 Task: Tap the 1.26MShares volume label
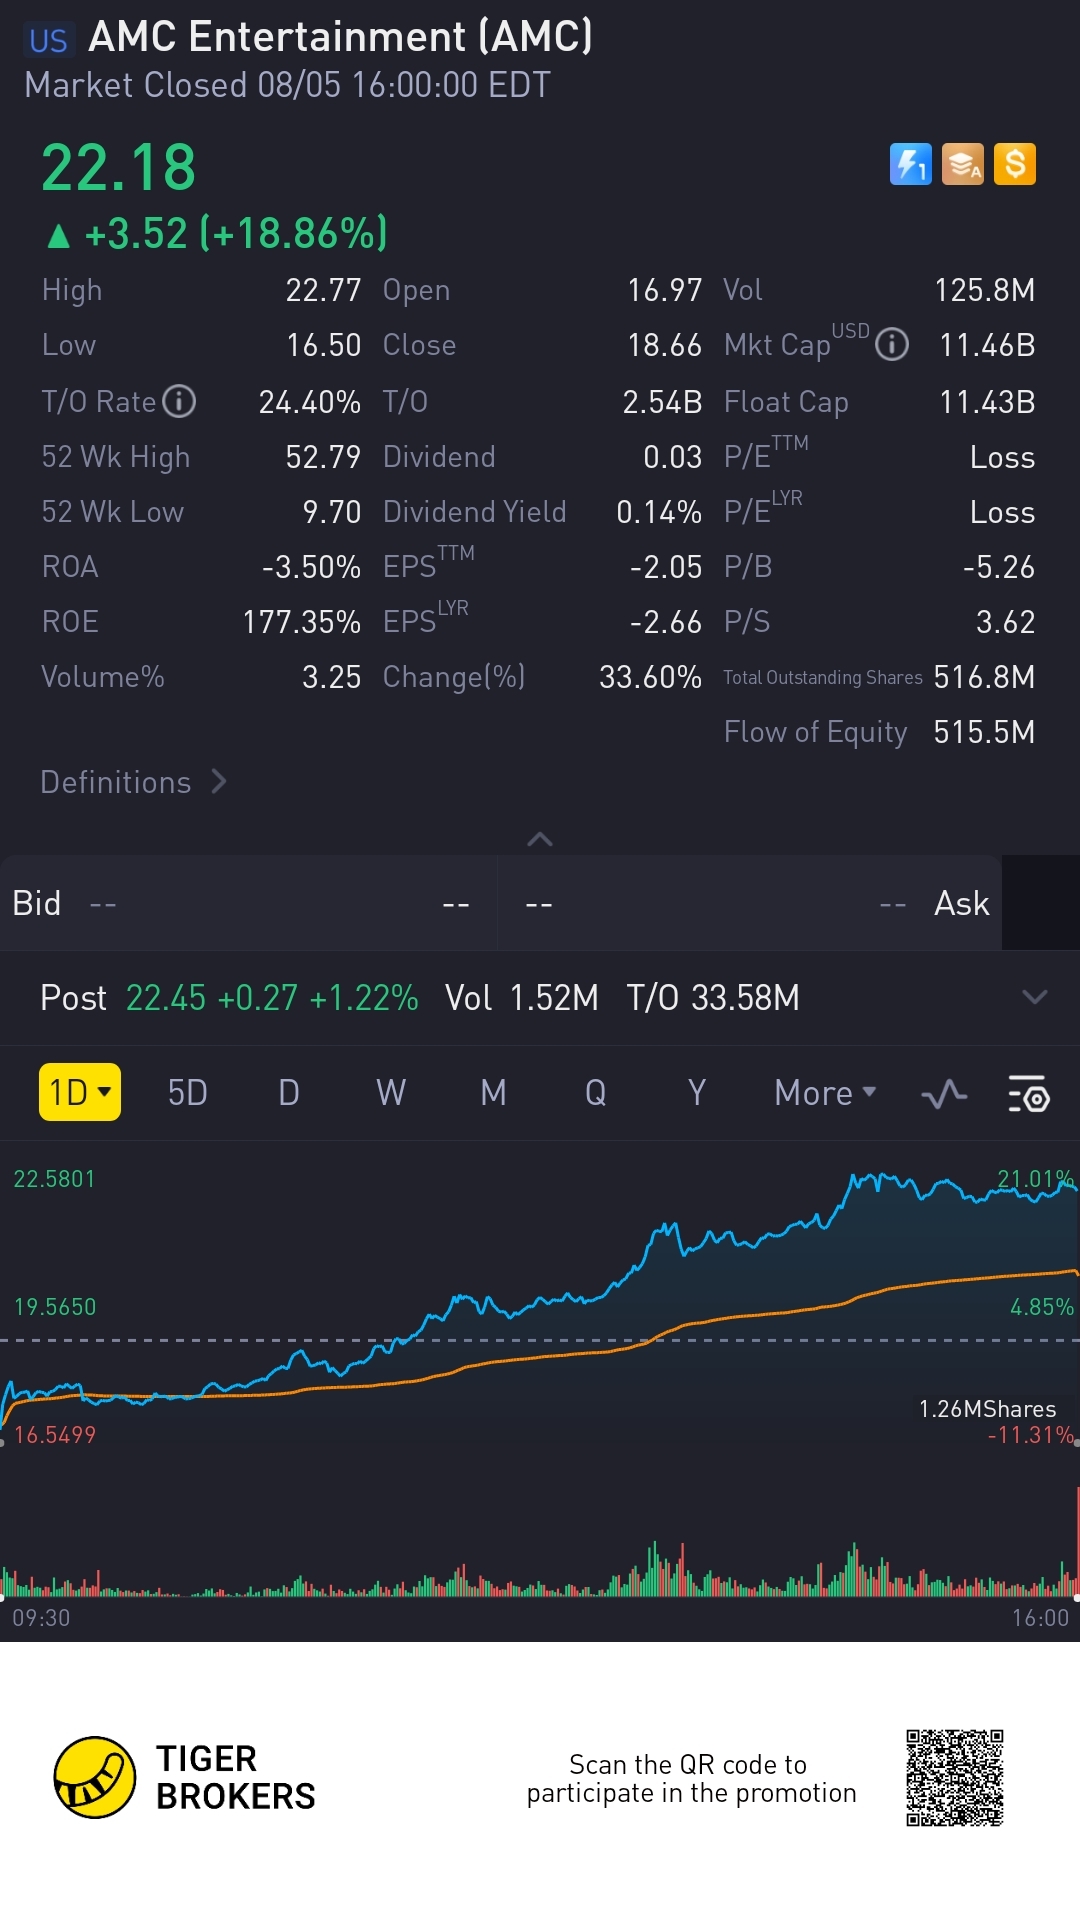pos(987,1409)
